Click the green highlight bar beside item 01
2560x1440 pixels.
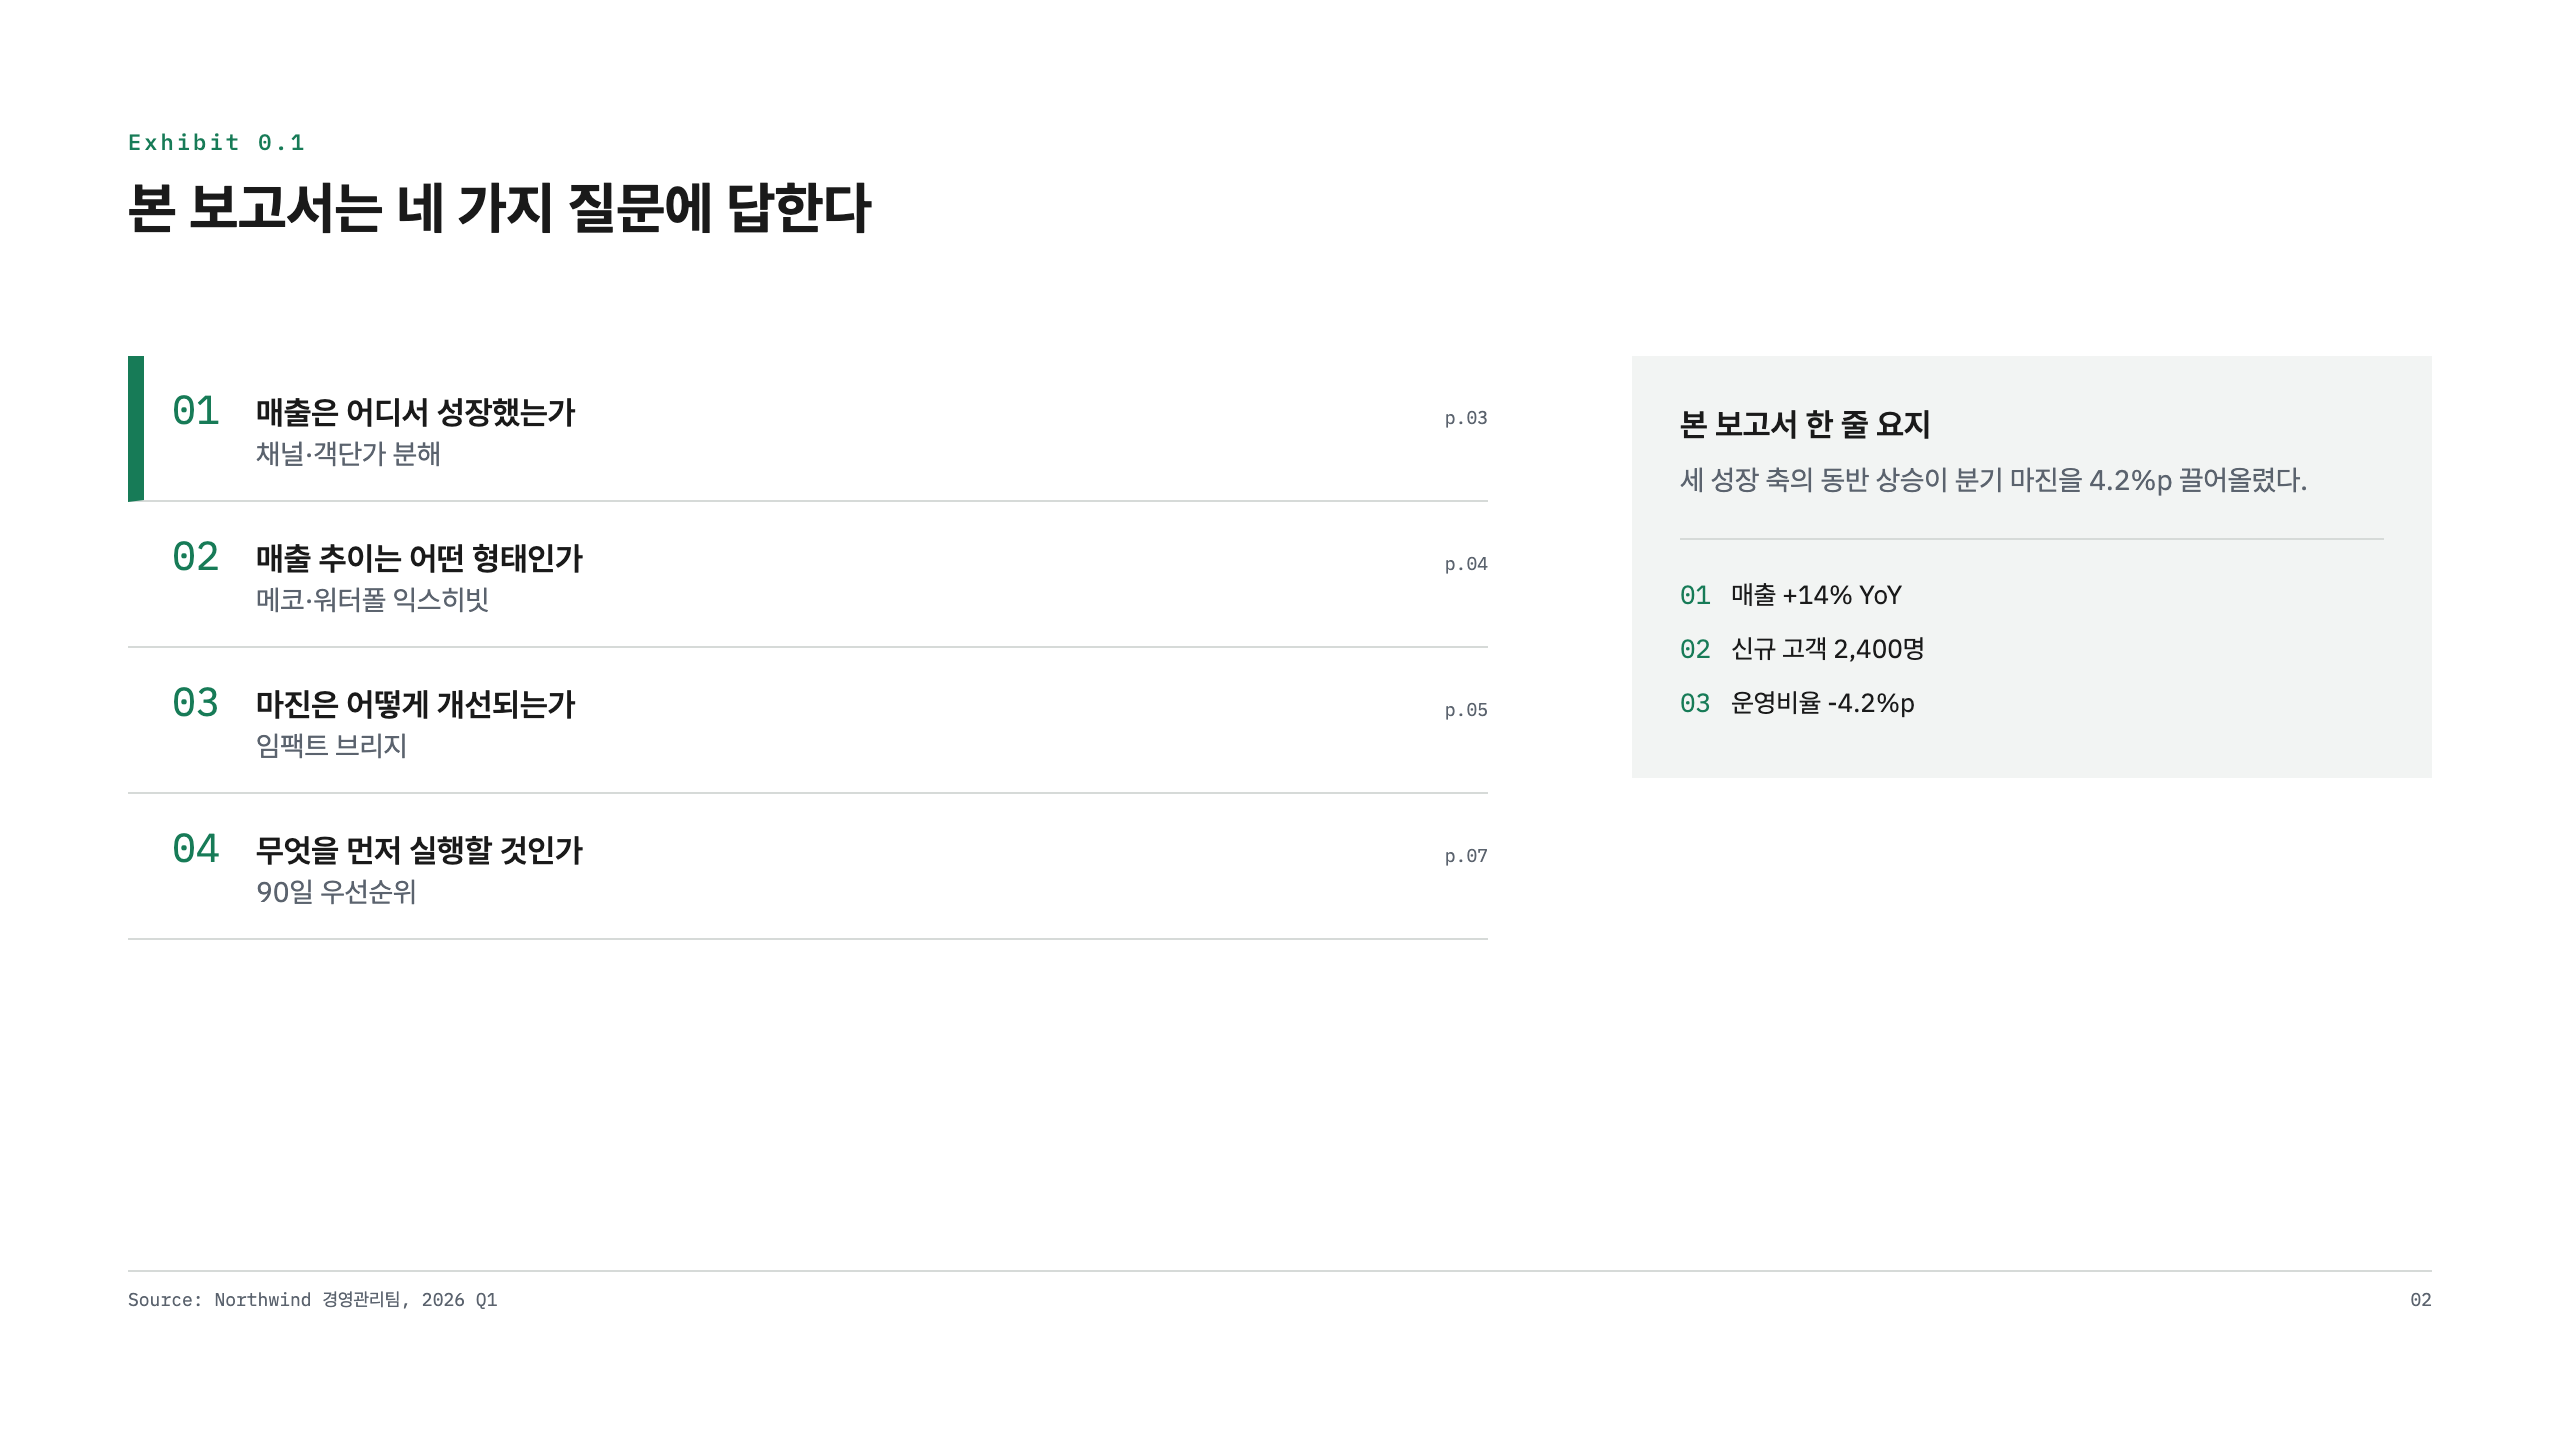click(x=136, y=428)
